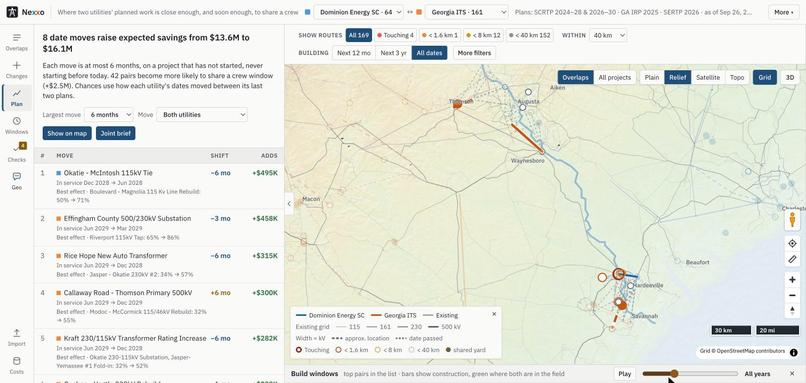The image size is (806, 383).
Task: Open the Dominion Energy SC utility dropdown
Action: (358, 12)
